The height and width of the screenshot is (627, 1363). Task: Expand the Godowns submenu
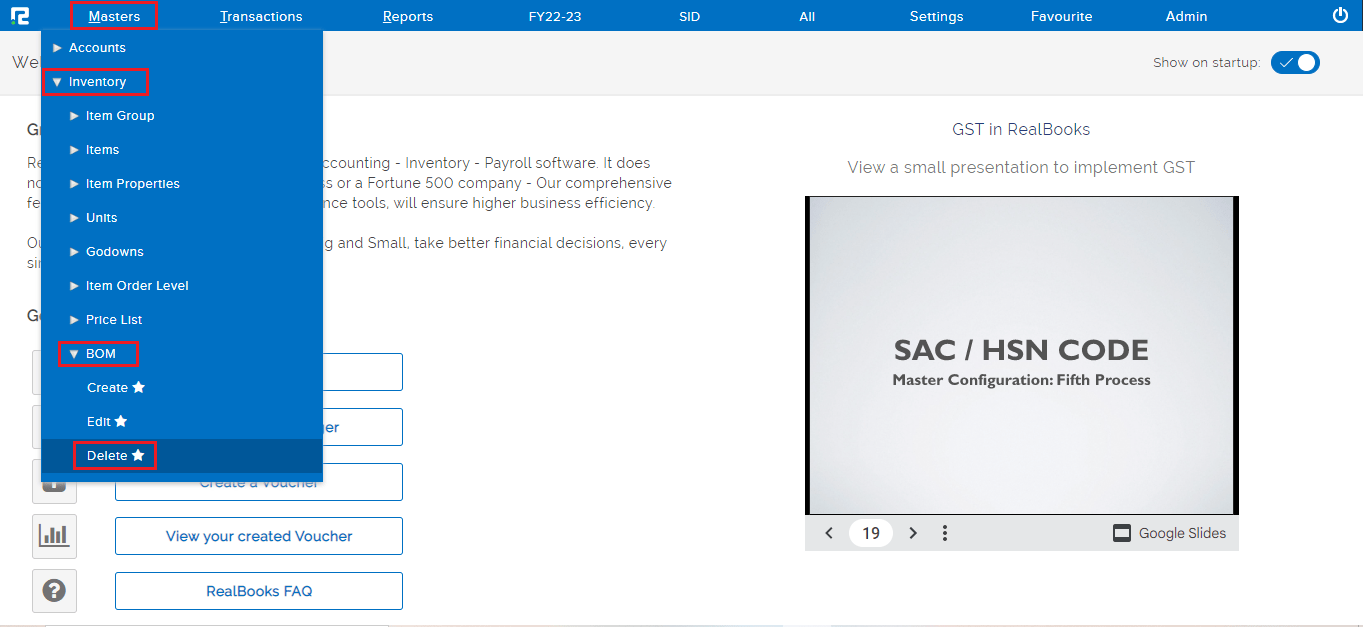[x=114, y=252]
